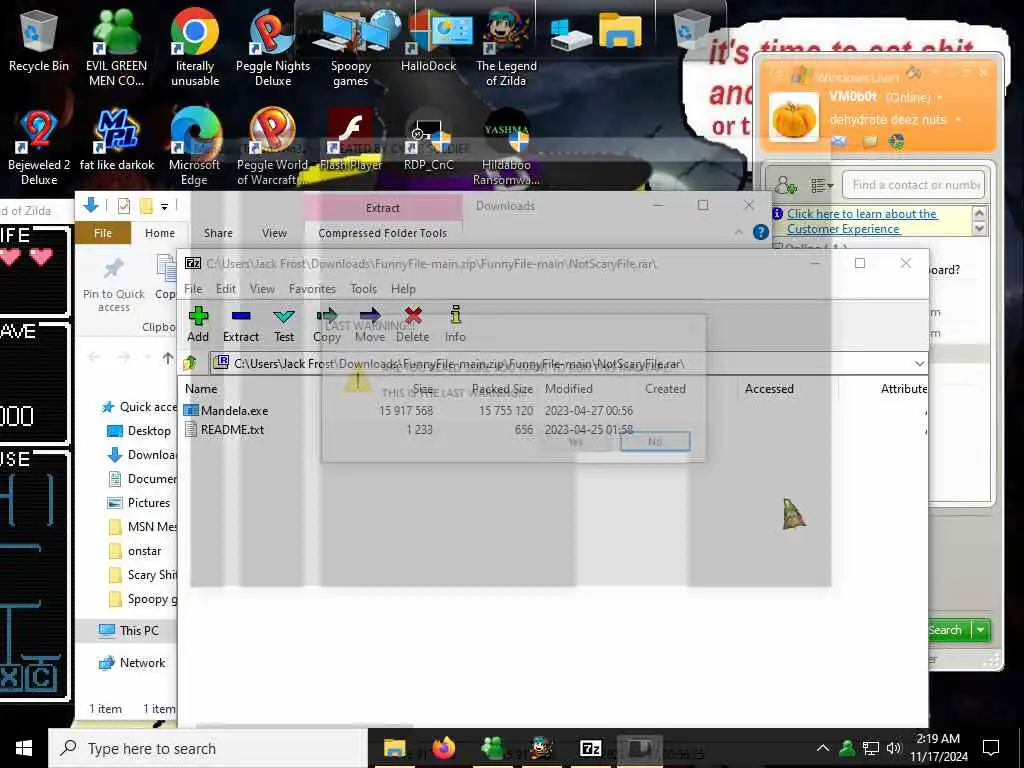This screenshot has width=1024, height=768.
Task: Sort by the Name column header
Action: pos(201,389)
